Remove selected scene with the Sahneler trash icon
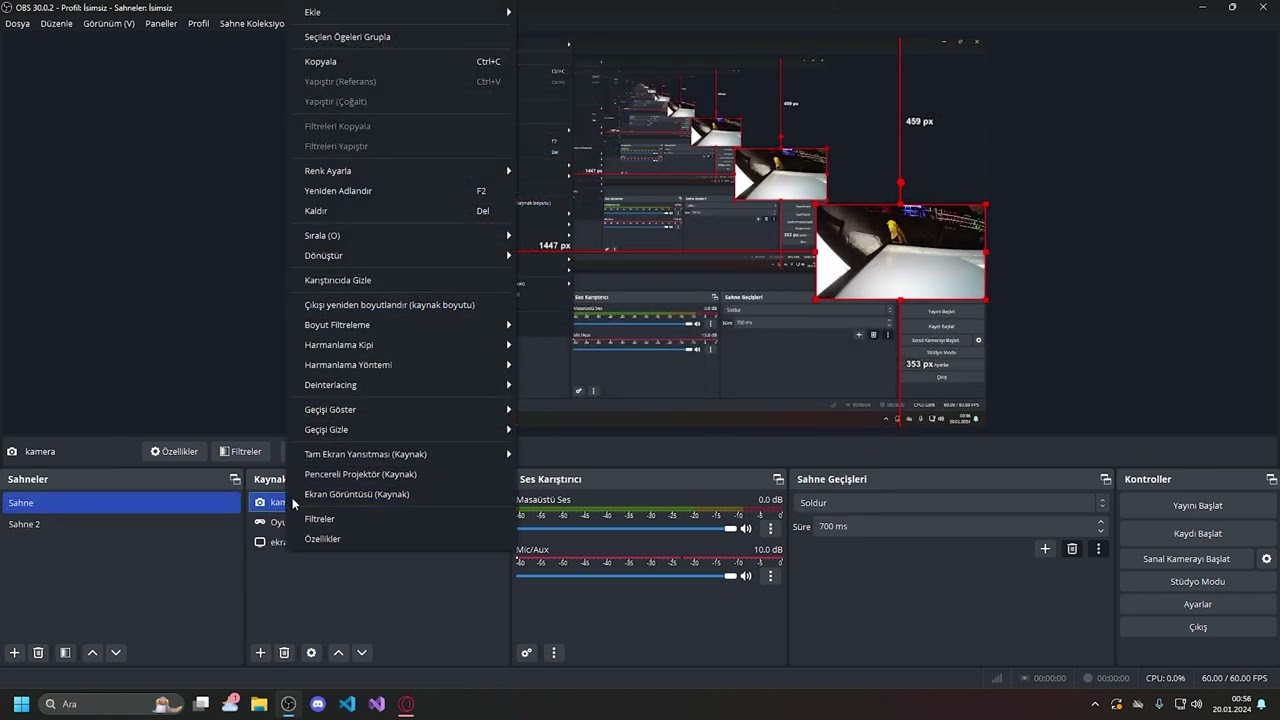The height and width of the screenshot is (720, 1280). pyautogui.click(x=38, y=653)
